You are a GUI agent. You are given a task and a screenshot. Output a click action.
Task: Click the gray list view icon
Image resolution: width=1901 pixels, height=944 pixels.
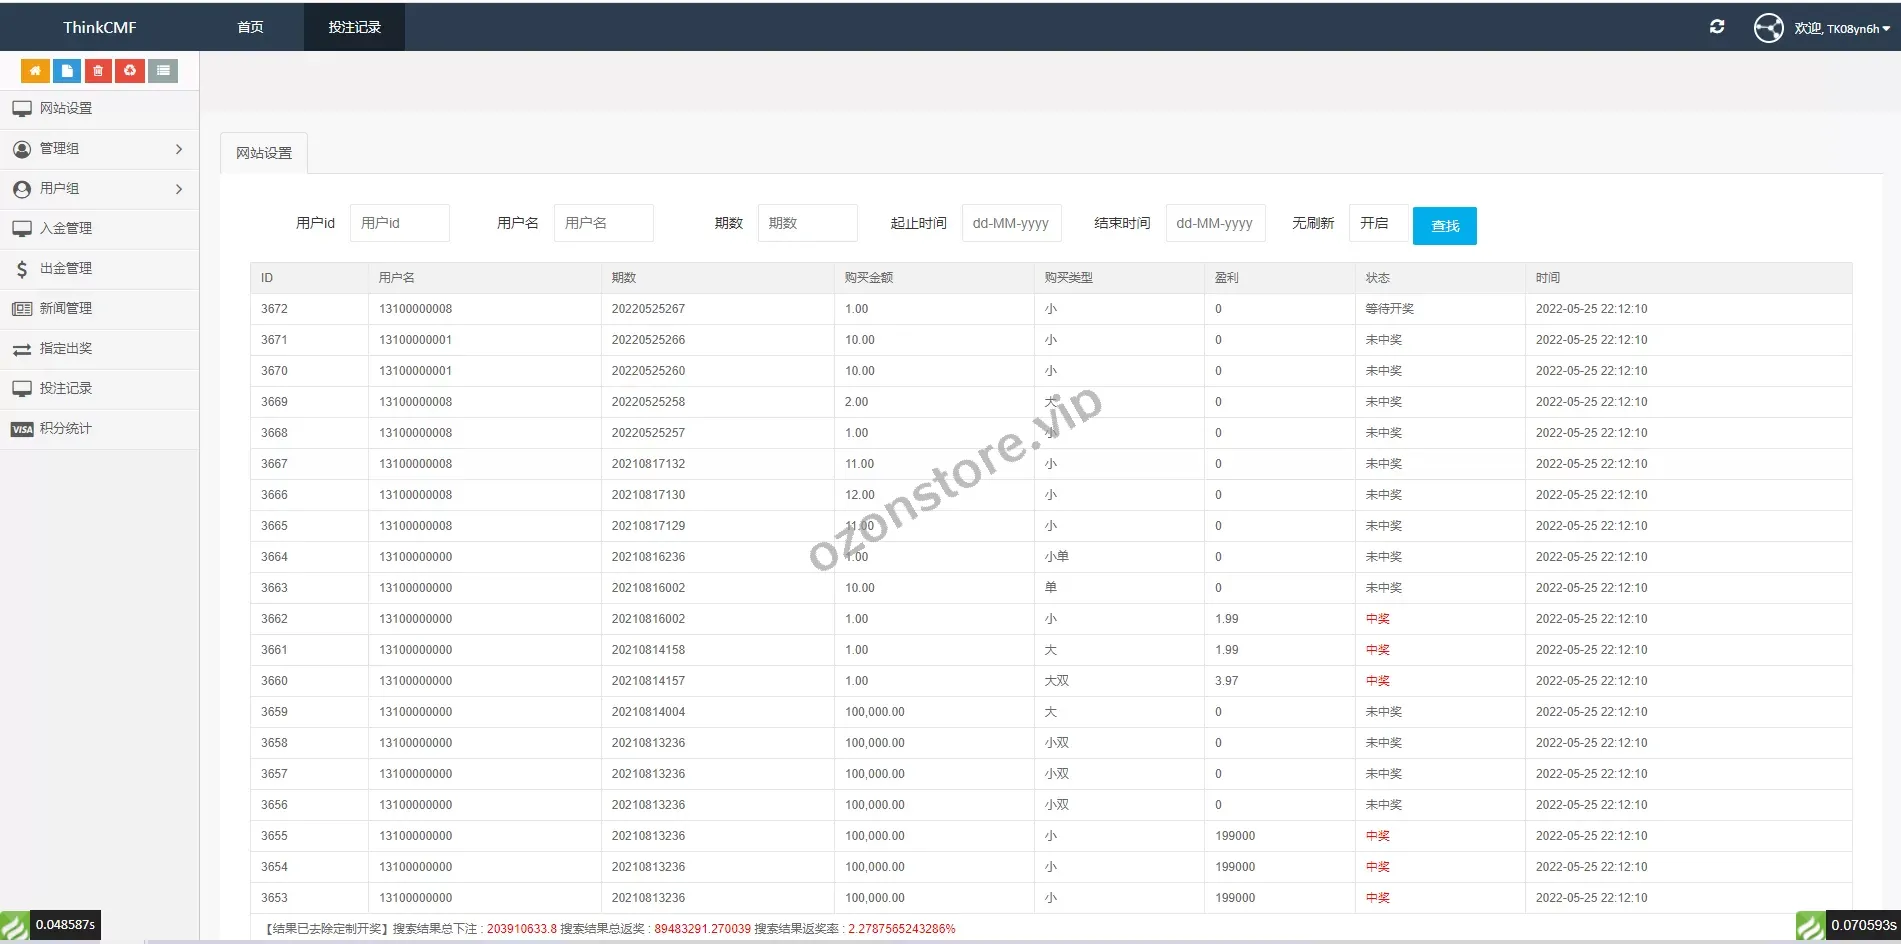click(163, 71)
